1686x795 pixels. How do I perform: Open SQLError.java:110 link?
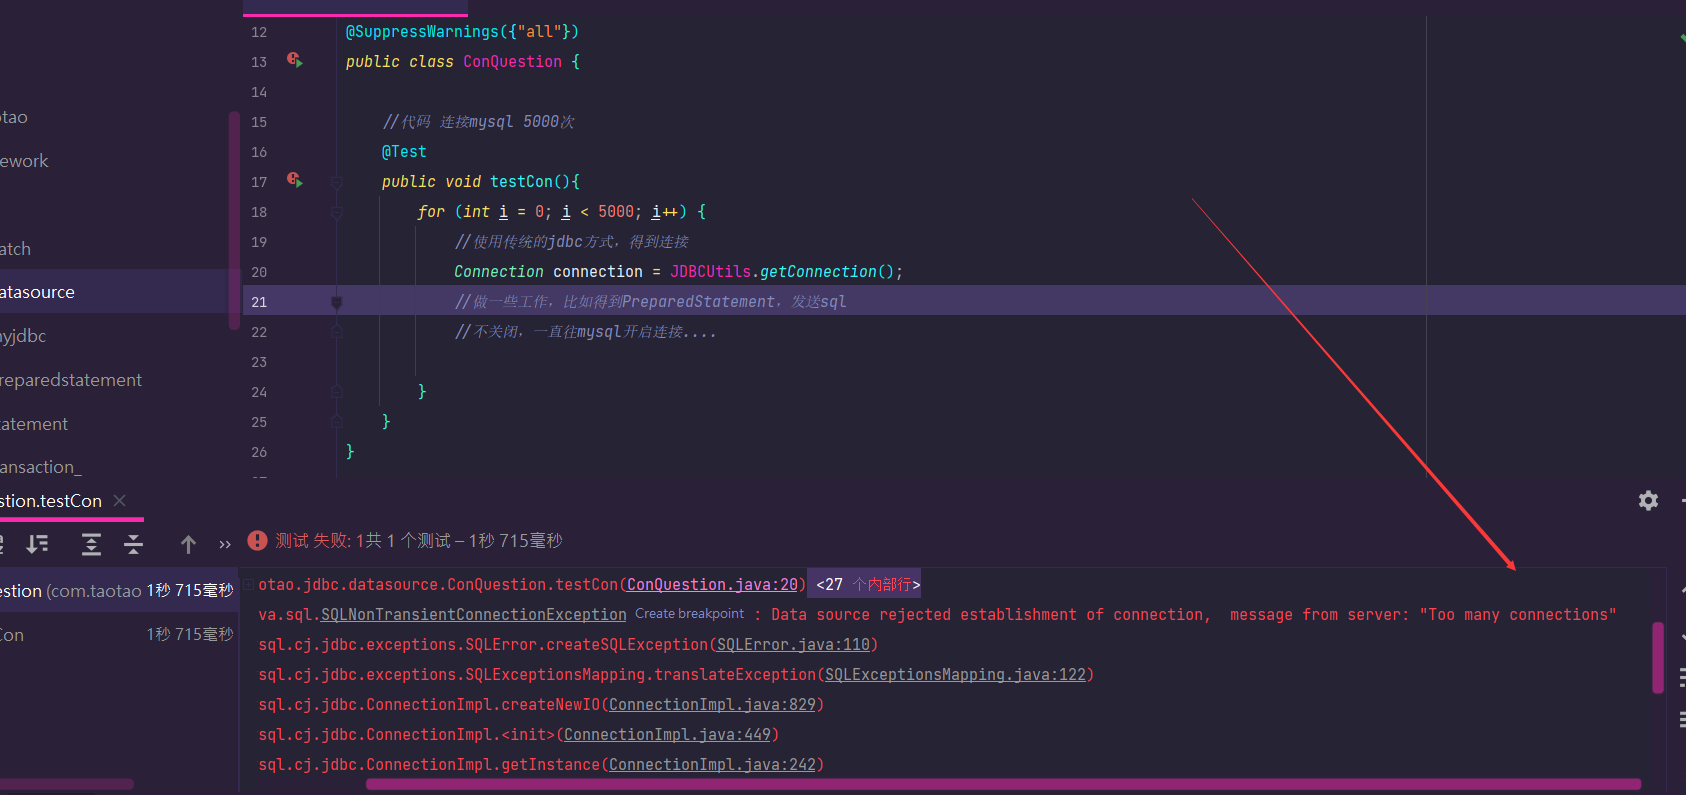pyautogui.click(x=793, y=644)
